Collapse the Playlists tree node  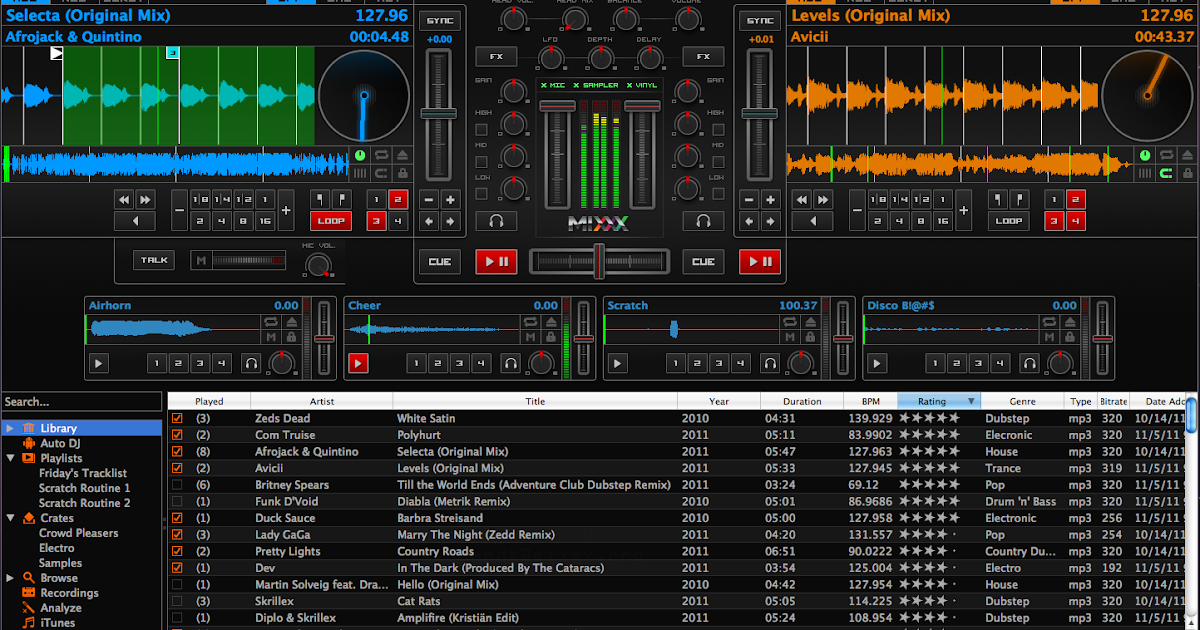pos(10,458)
